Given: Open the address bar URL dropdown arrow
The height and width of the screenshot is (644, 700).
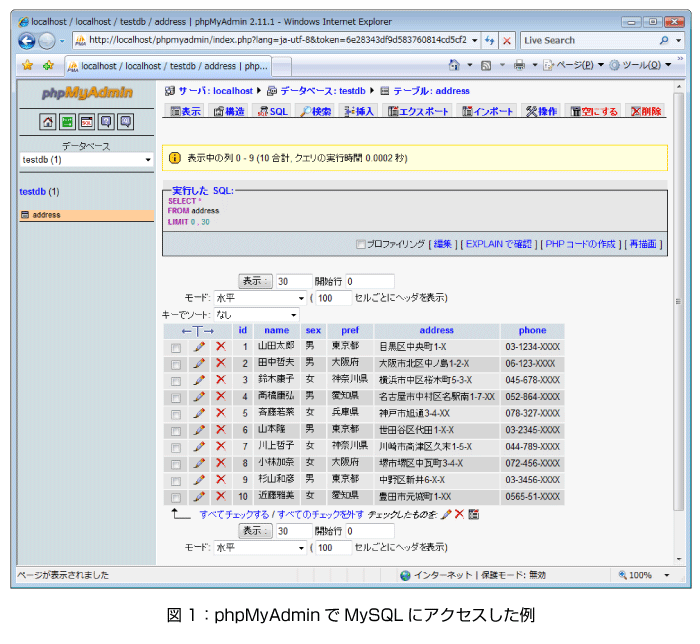Looking at the screenshot, I should pyautogui.click(x=475, y=41).
